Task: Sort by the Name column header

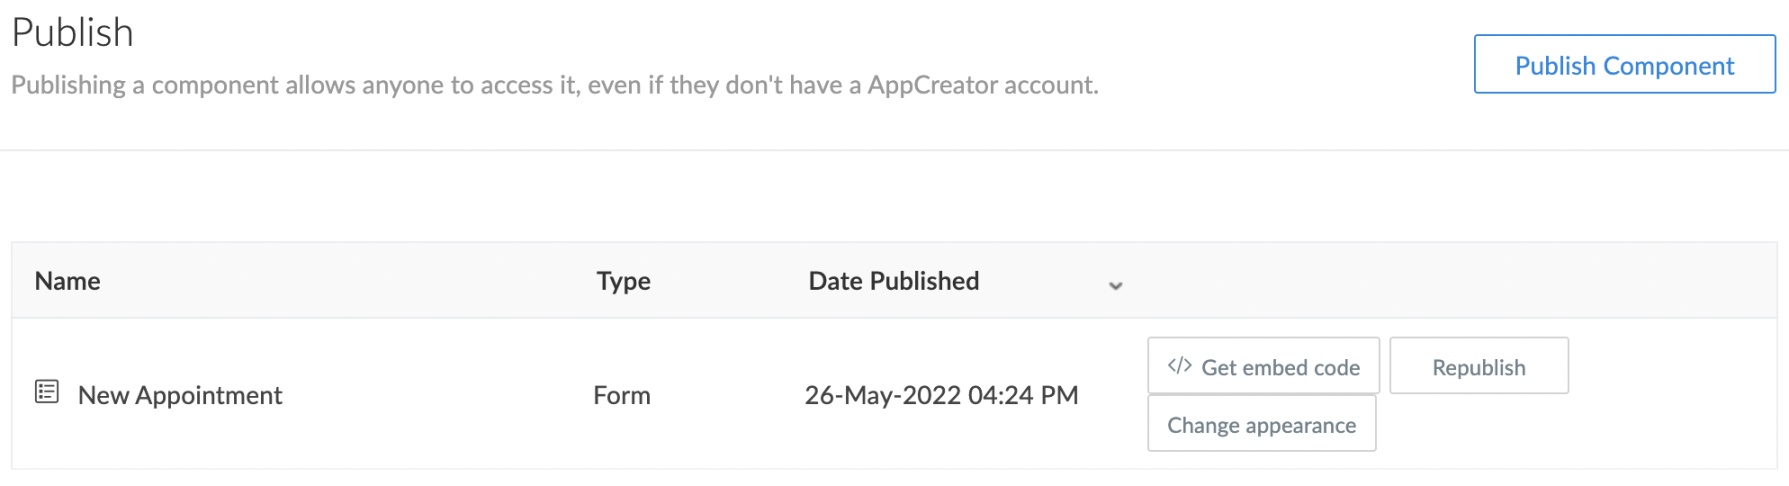Action: 68,281
